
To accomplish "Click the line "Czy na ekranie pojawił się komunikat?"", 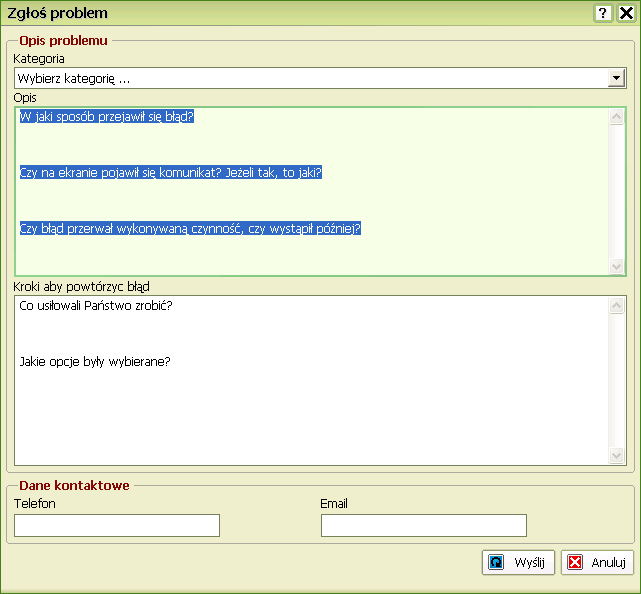I will (x=121, y=173).
